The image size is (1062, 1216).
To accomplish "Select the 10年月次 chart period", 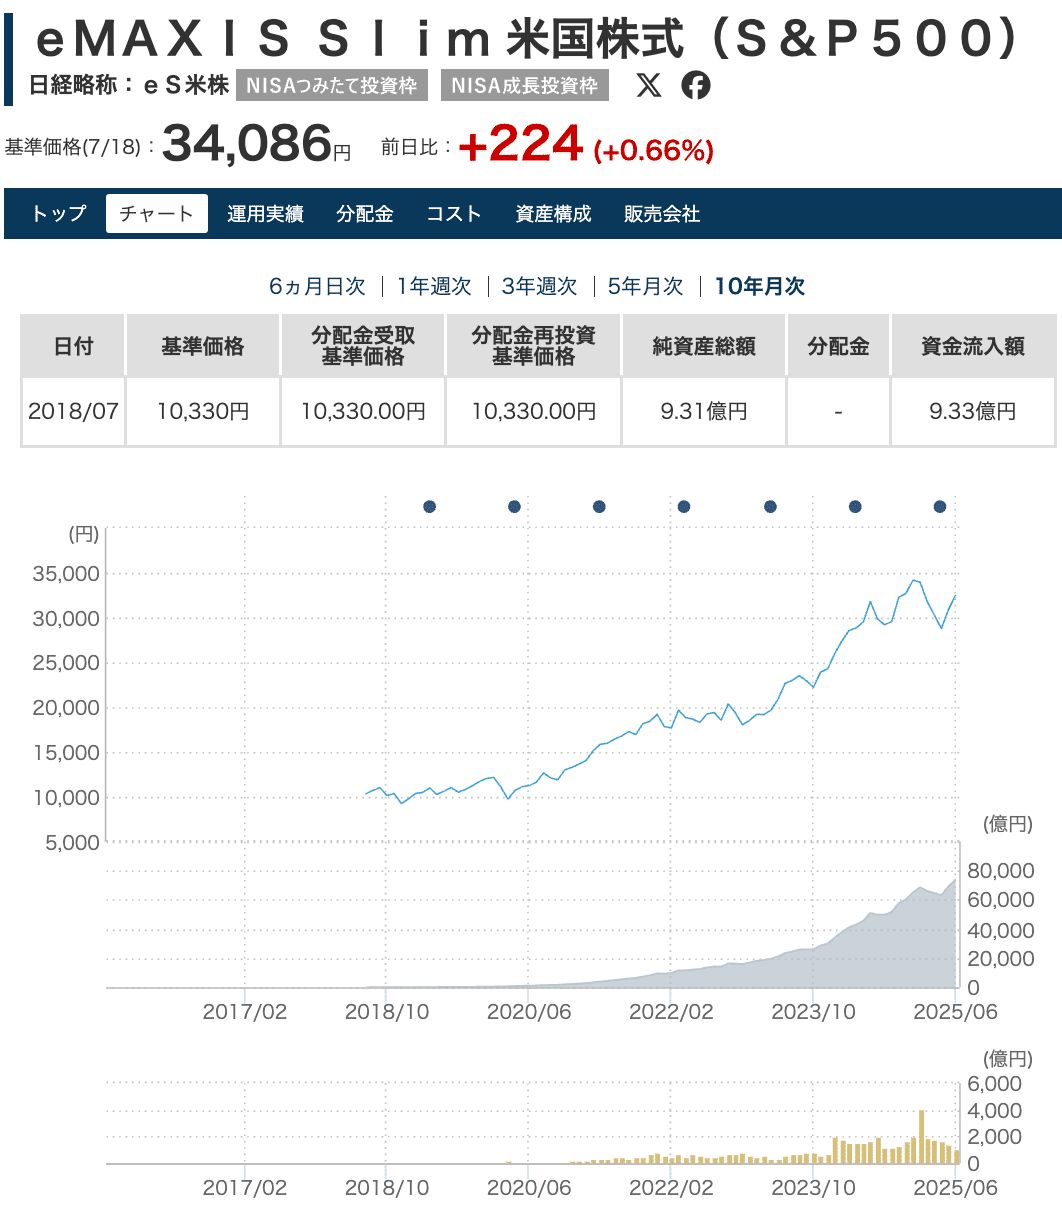I will [x=760, y=286].
